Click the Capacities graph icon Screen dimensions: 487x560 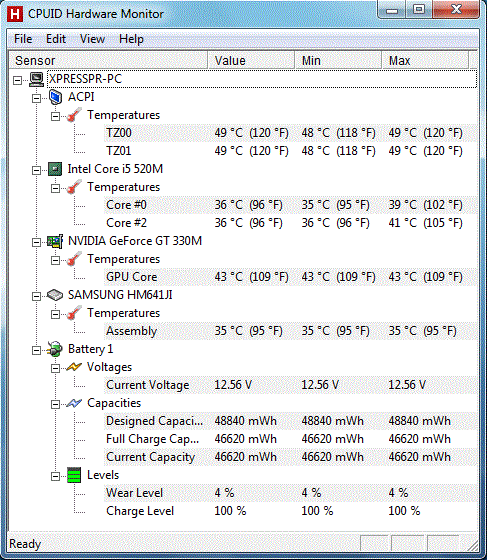74,403
